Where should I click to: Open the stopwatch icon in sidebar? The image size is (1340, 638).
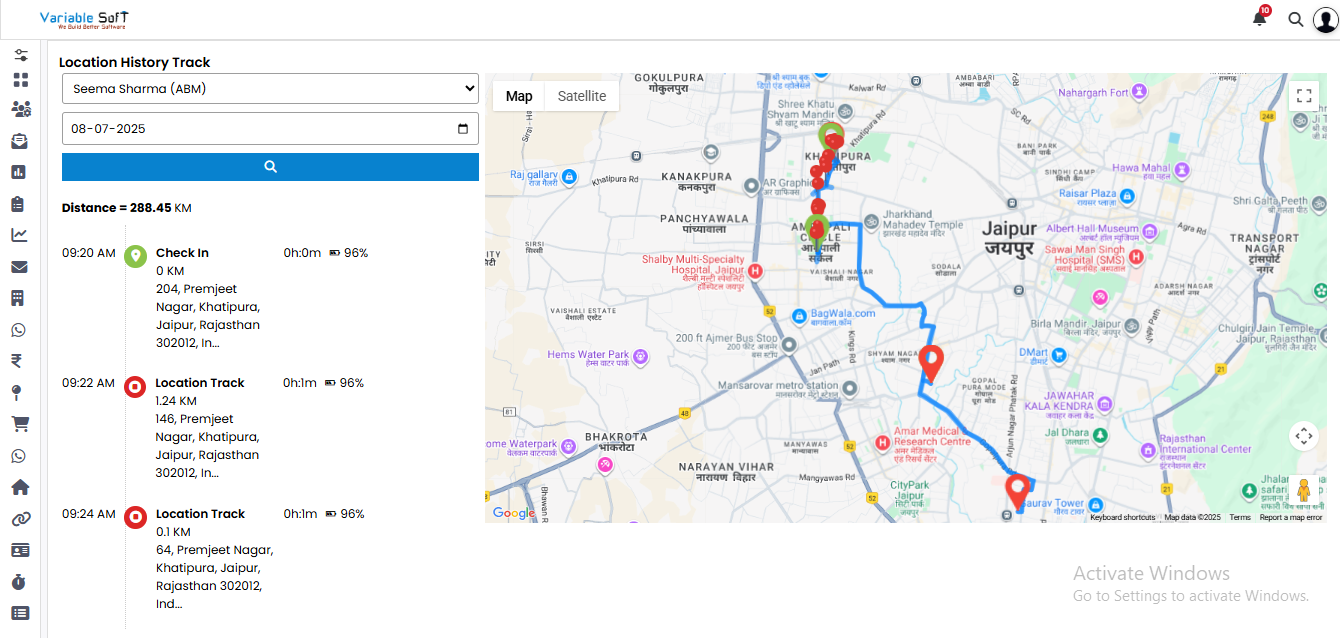pos(19,581)
